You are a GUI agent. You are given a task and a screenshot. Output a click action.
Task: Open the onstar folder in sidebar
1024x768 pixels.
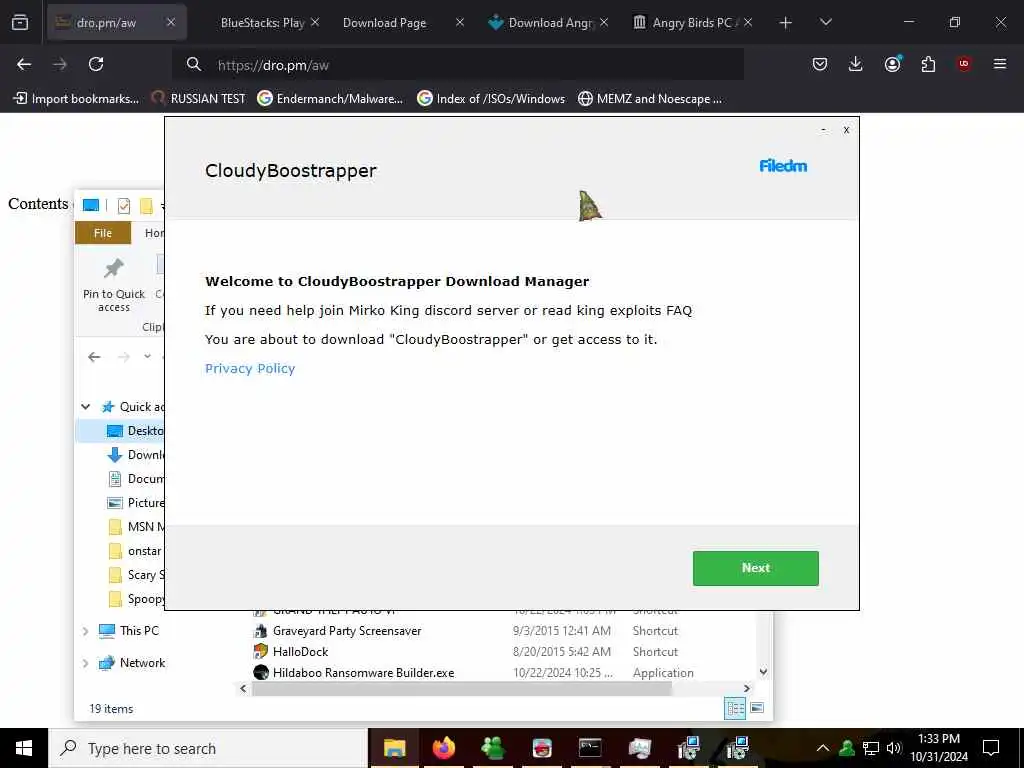(x=135, y=551)
